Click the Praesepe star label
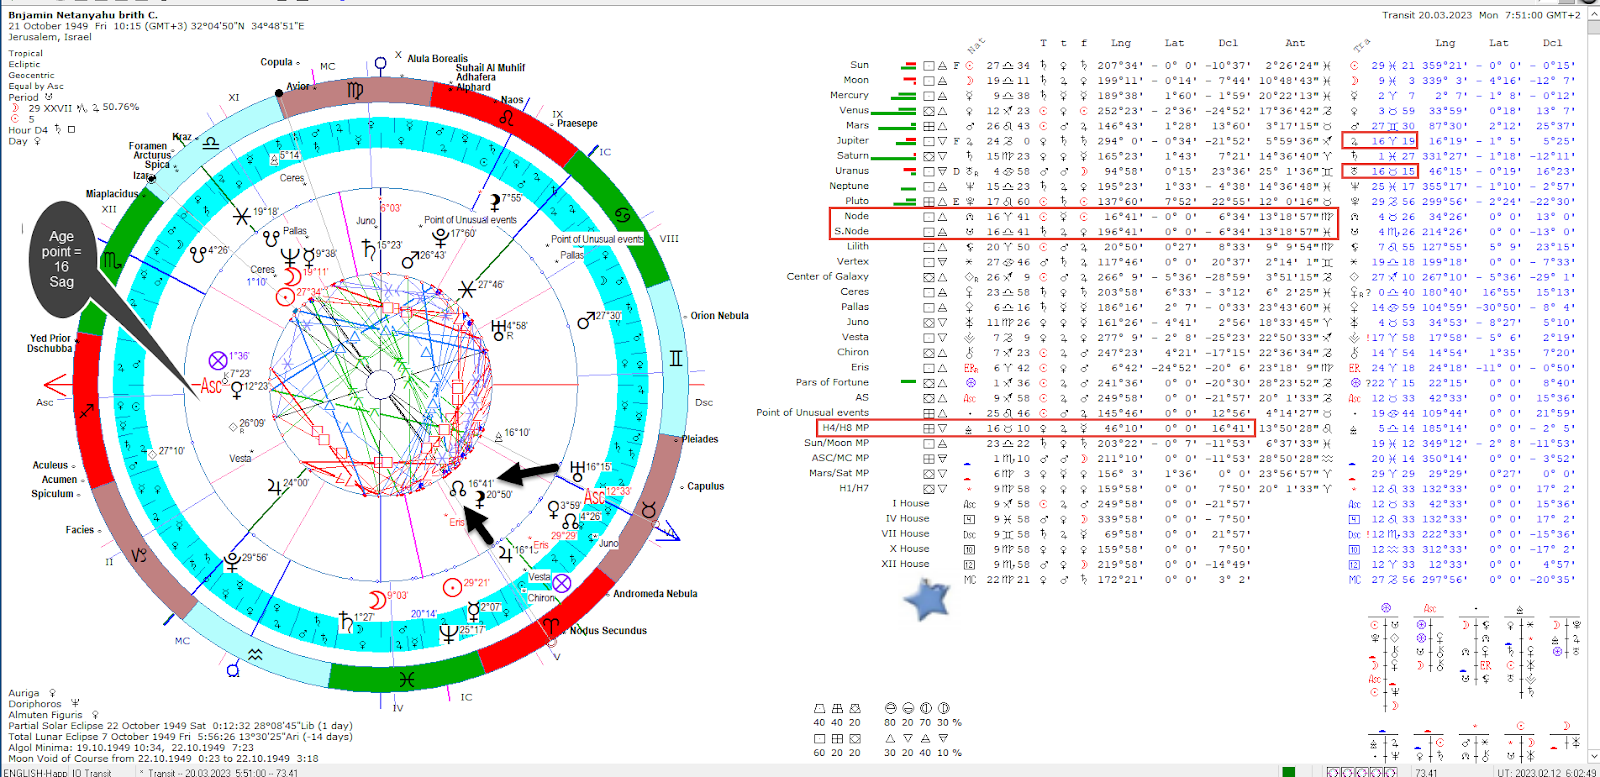Image resolution: width=1600 pixels, height=777 pixels. [x=577, y=124]
